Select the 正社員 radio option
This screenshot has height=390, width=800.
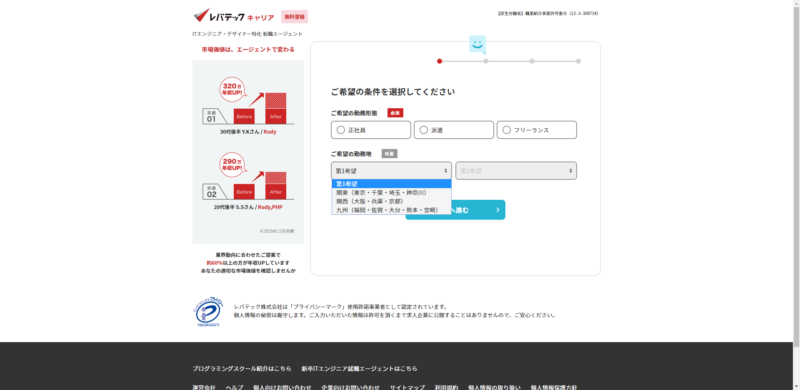click(x=371, y=130)
